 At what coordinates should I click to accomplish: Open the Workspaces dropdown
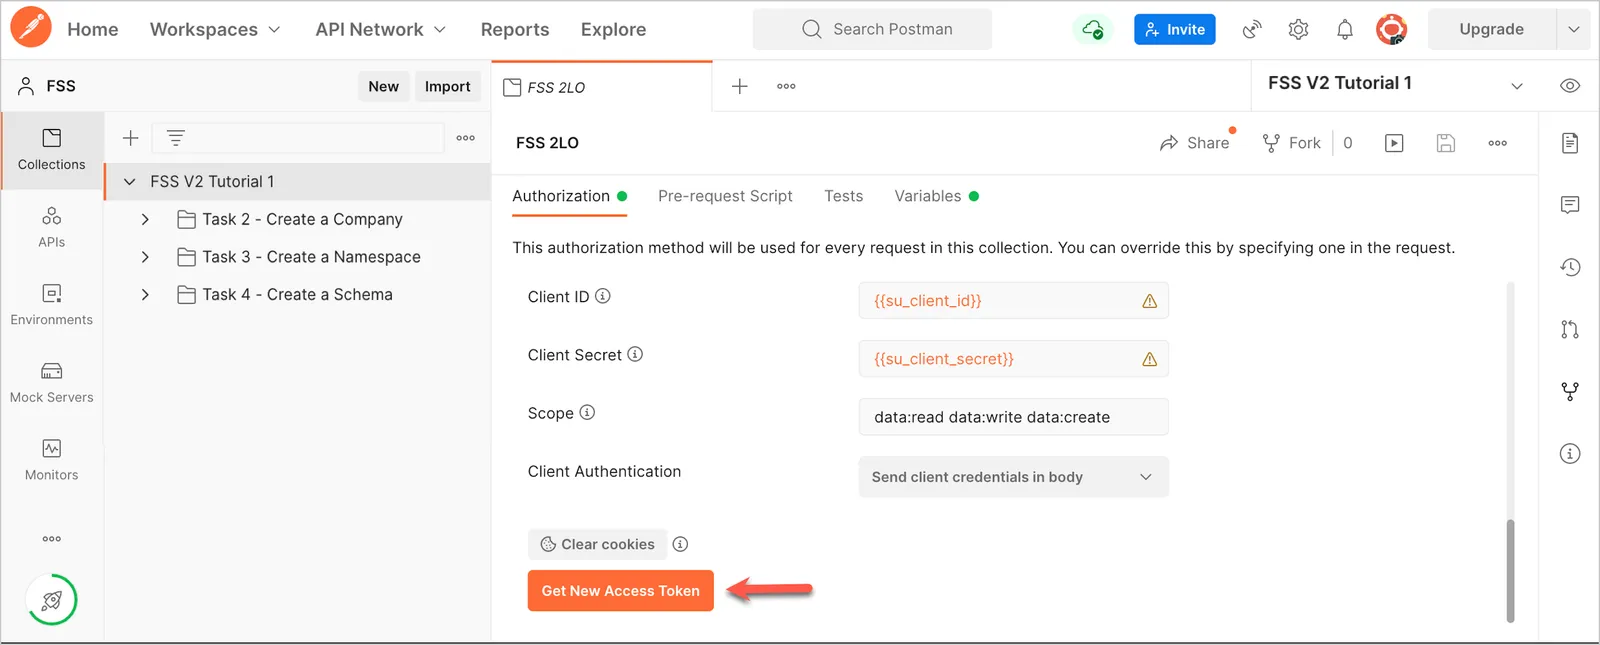click(215, 30)
